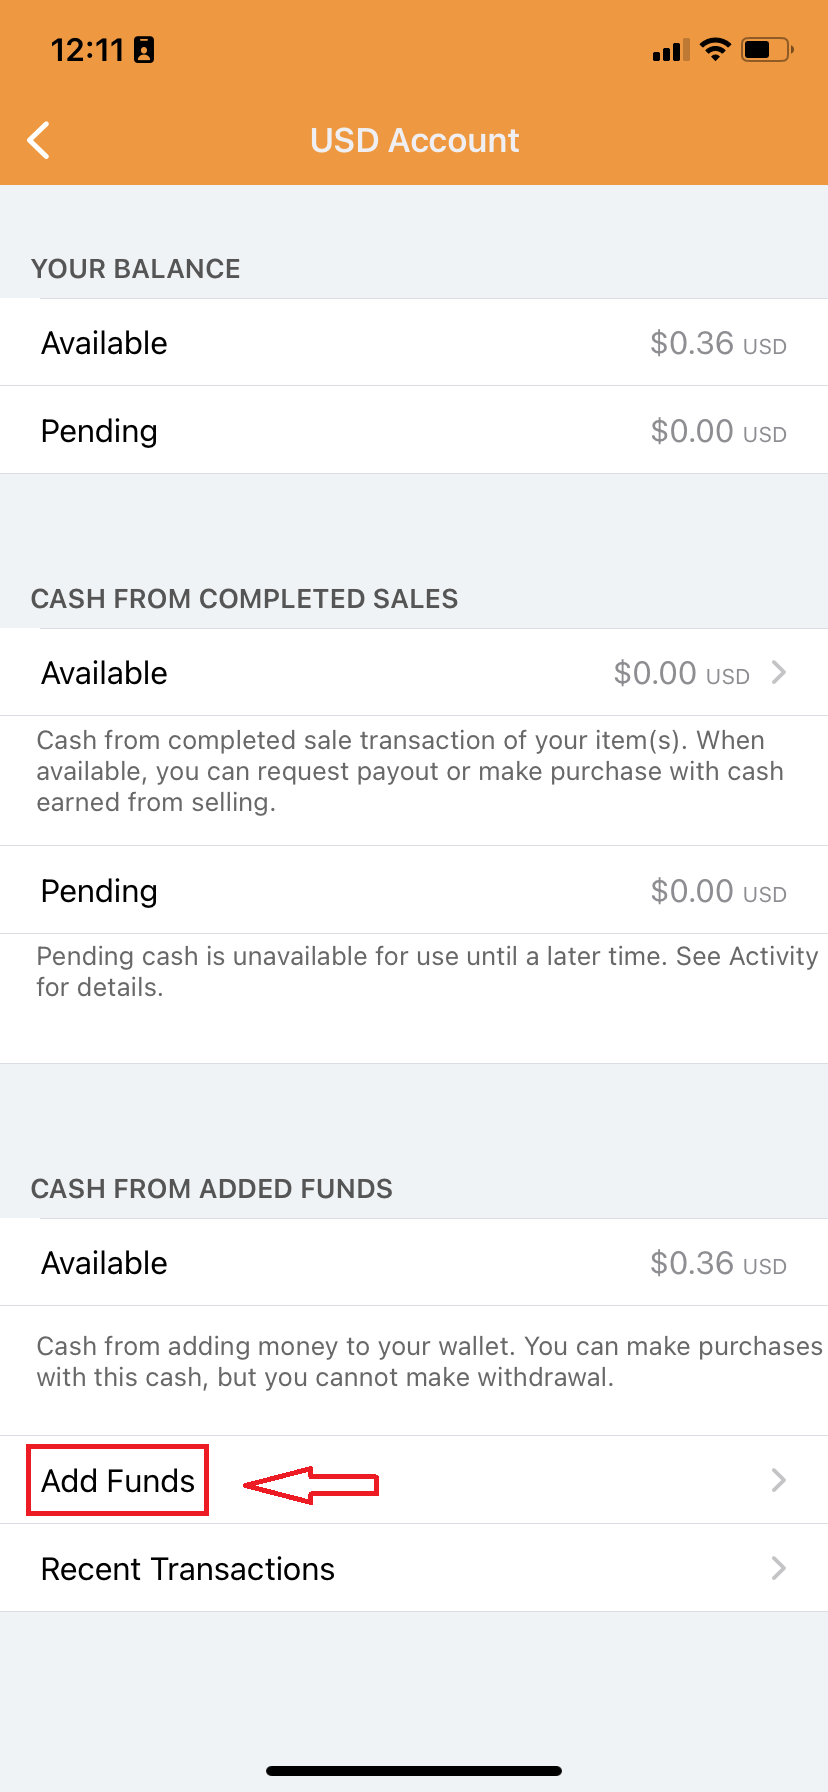Tap the red arrow annotation

[311, 1485]
